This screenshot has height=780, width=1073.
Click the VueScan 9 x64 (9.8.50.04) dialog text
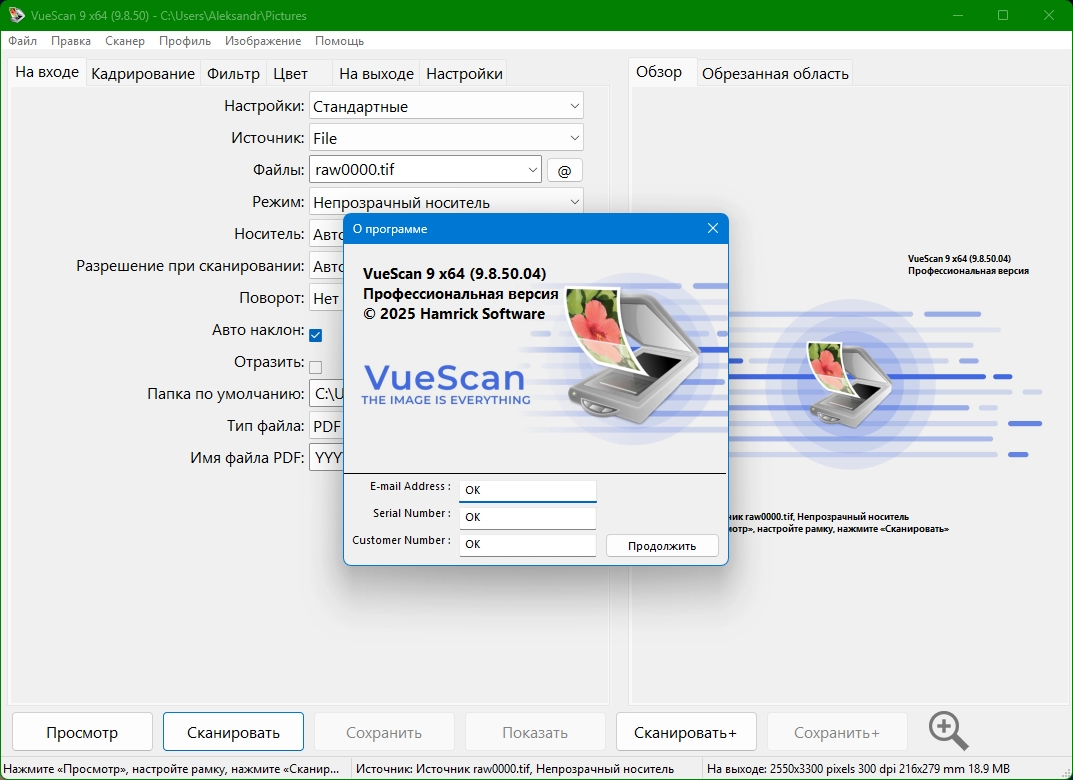pyautogui.click(x=454, y=274)
